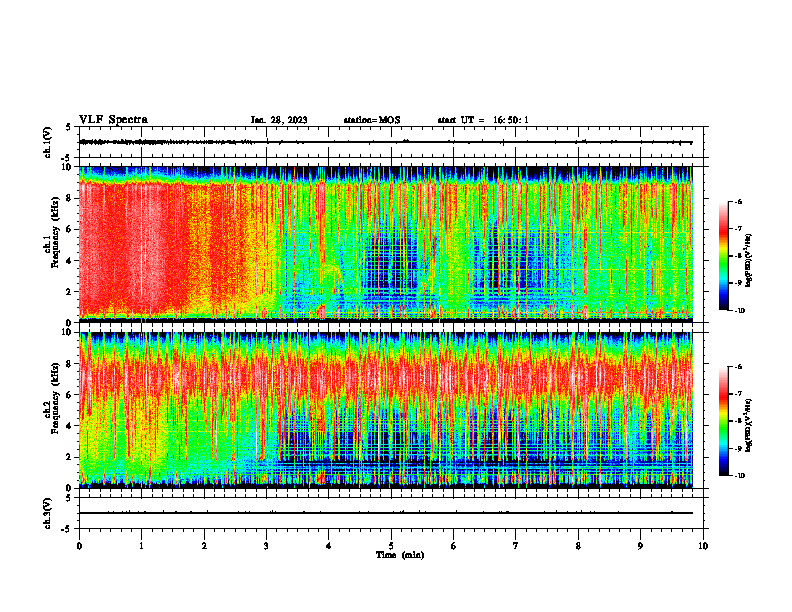The height and width of the screenshot is (612, 792).
Task: Click the '-10' label on ch.2 color bar
Action: tap(739, 476)
